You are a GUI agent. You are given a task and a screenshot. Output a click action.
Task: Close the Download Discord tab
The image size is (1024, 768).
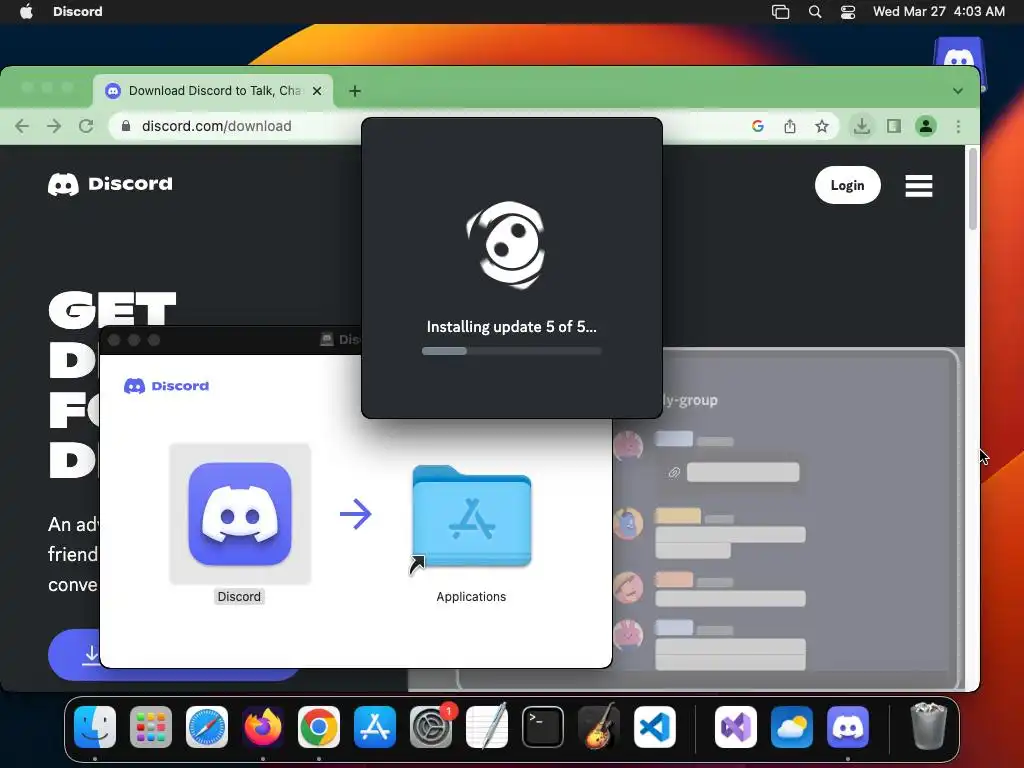(317, 91)
